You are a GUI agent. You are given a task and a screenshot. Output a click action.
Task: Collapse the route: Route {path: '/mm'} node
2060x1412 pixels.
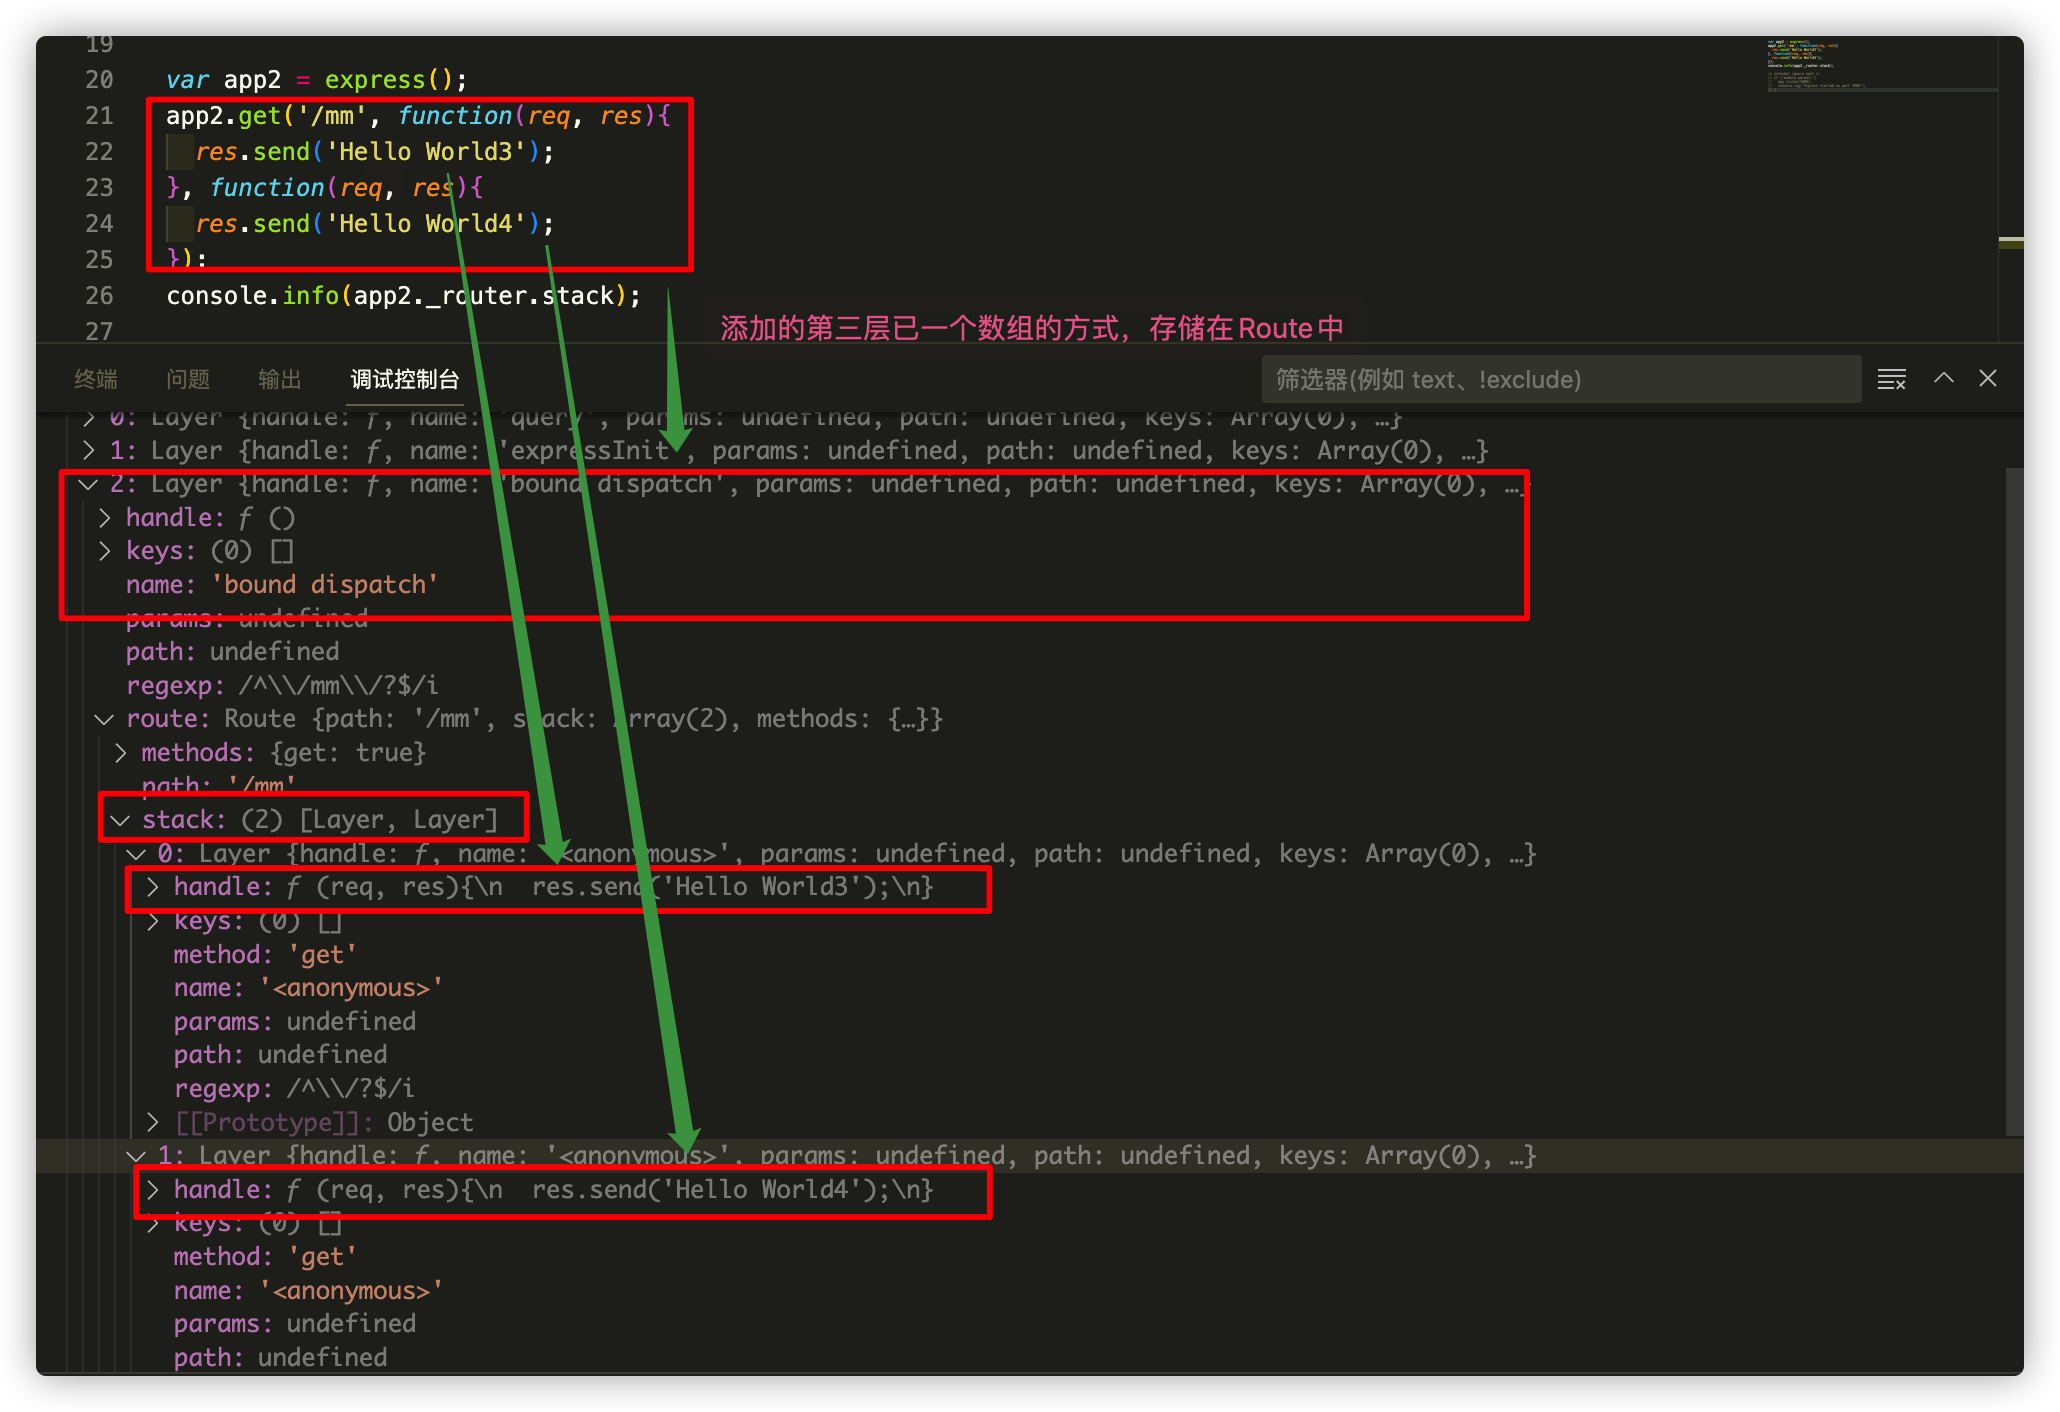pos(104,719)
